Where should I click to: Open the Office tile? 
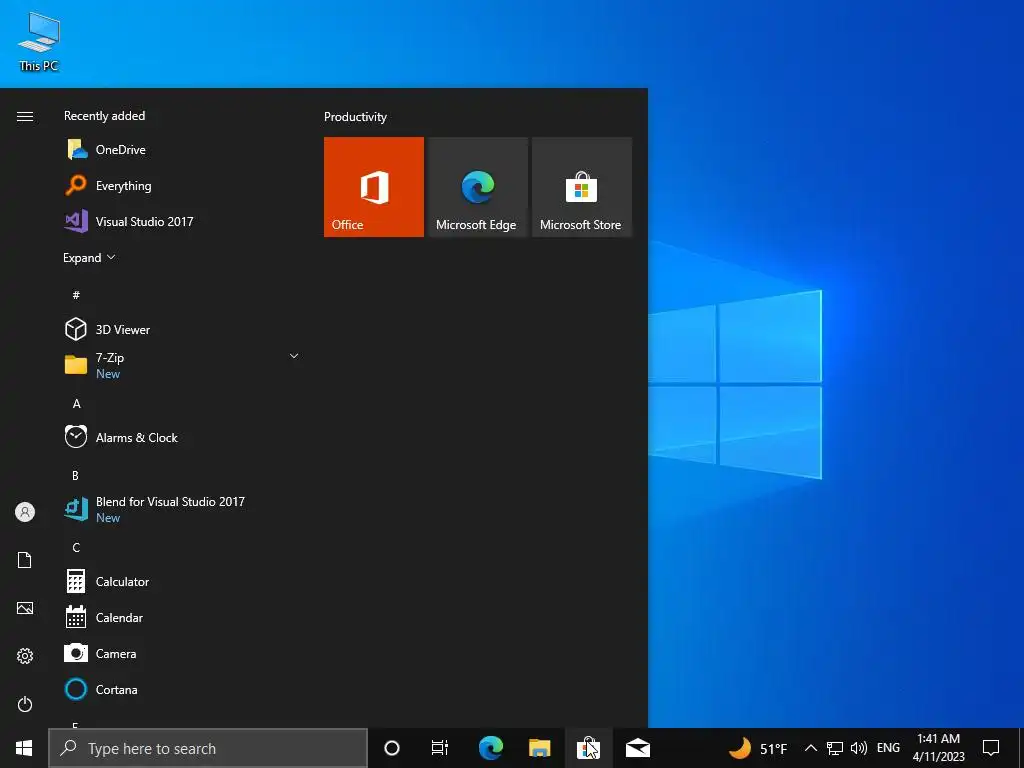click(374, 187)
